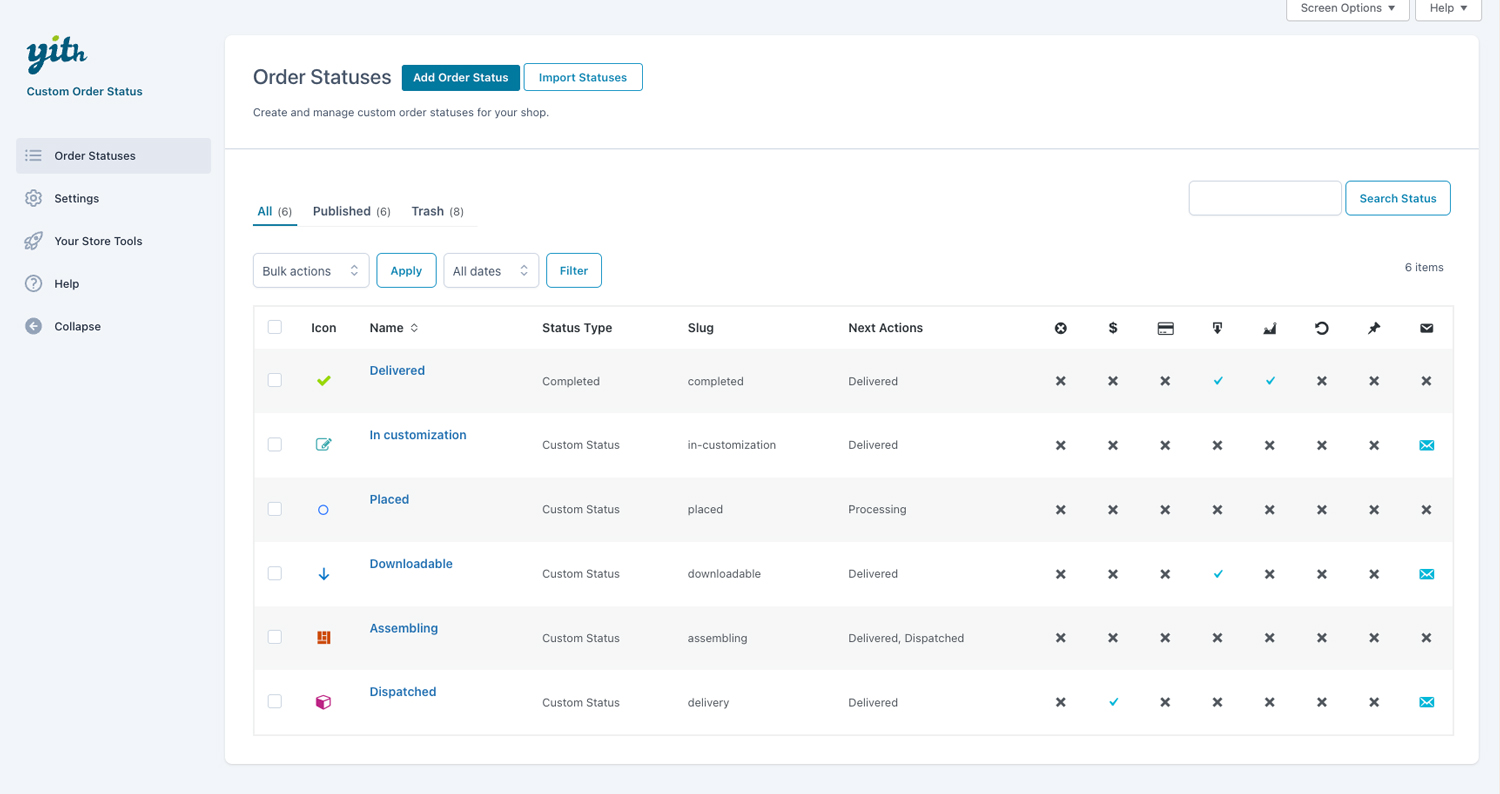Click the credit card column header icon

[x=1165, y=328]
